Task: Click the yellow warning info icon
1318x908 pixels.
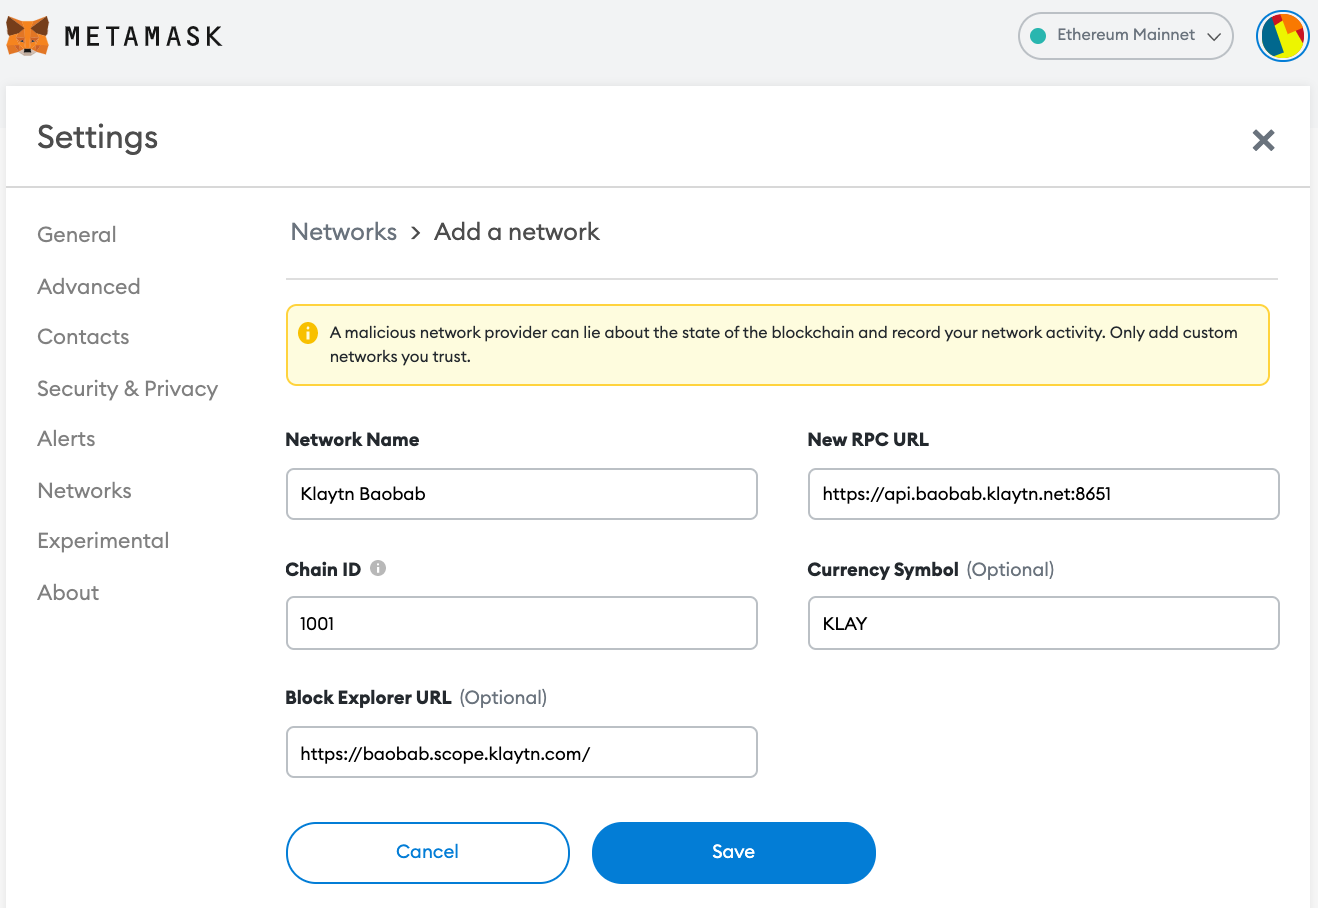Action: tap(308, 333)
